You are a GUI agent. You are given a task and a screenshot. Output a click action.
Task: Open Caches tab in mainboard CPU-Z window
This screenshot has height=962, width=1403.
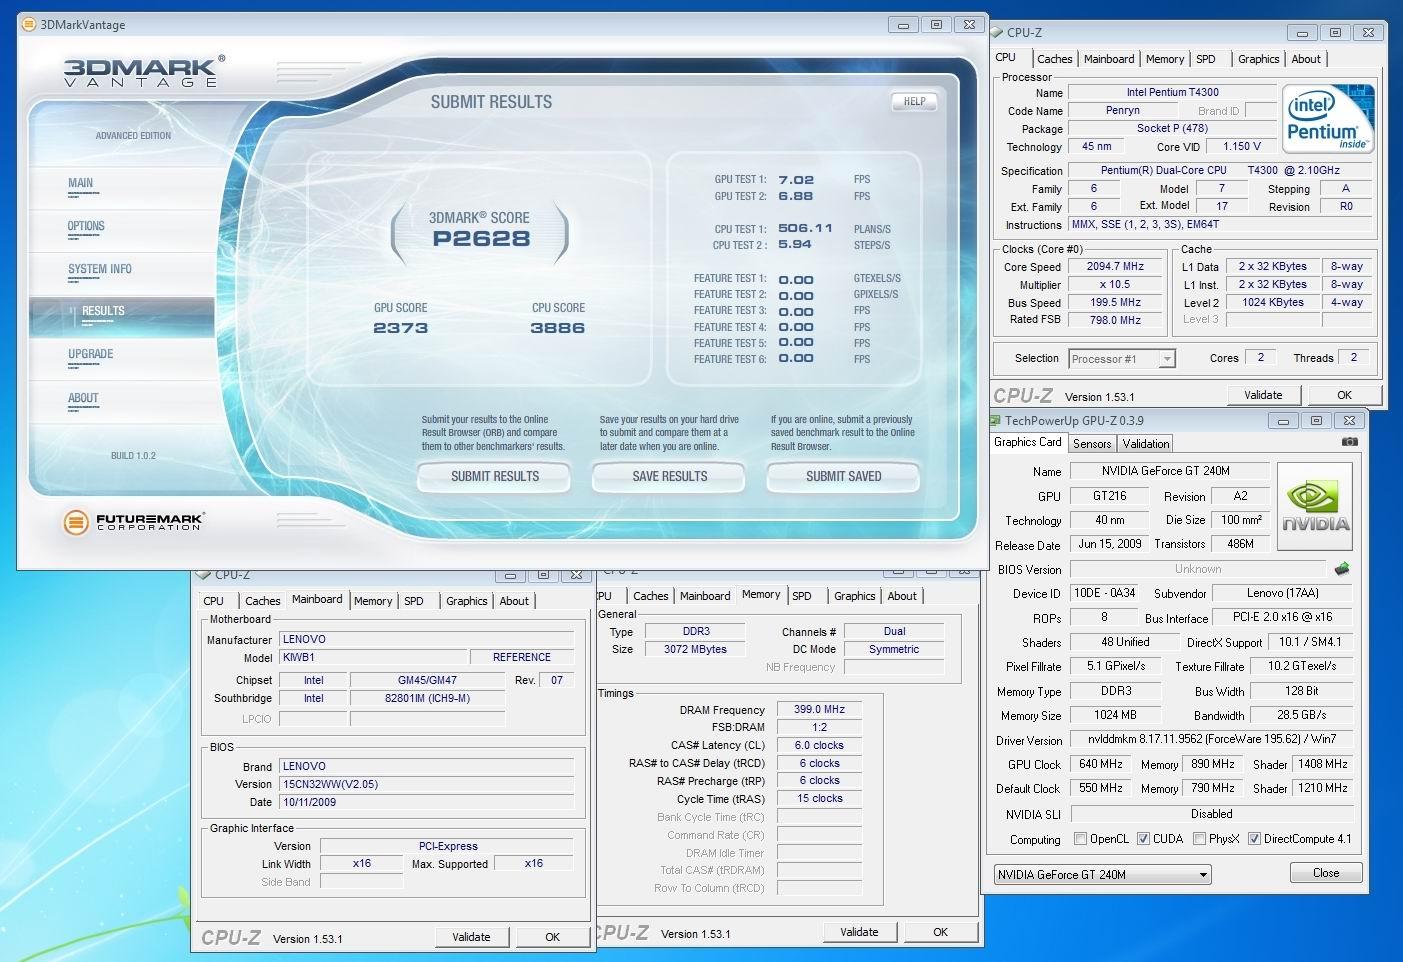pos(262,601)
